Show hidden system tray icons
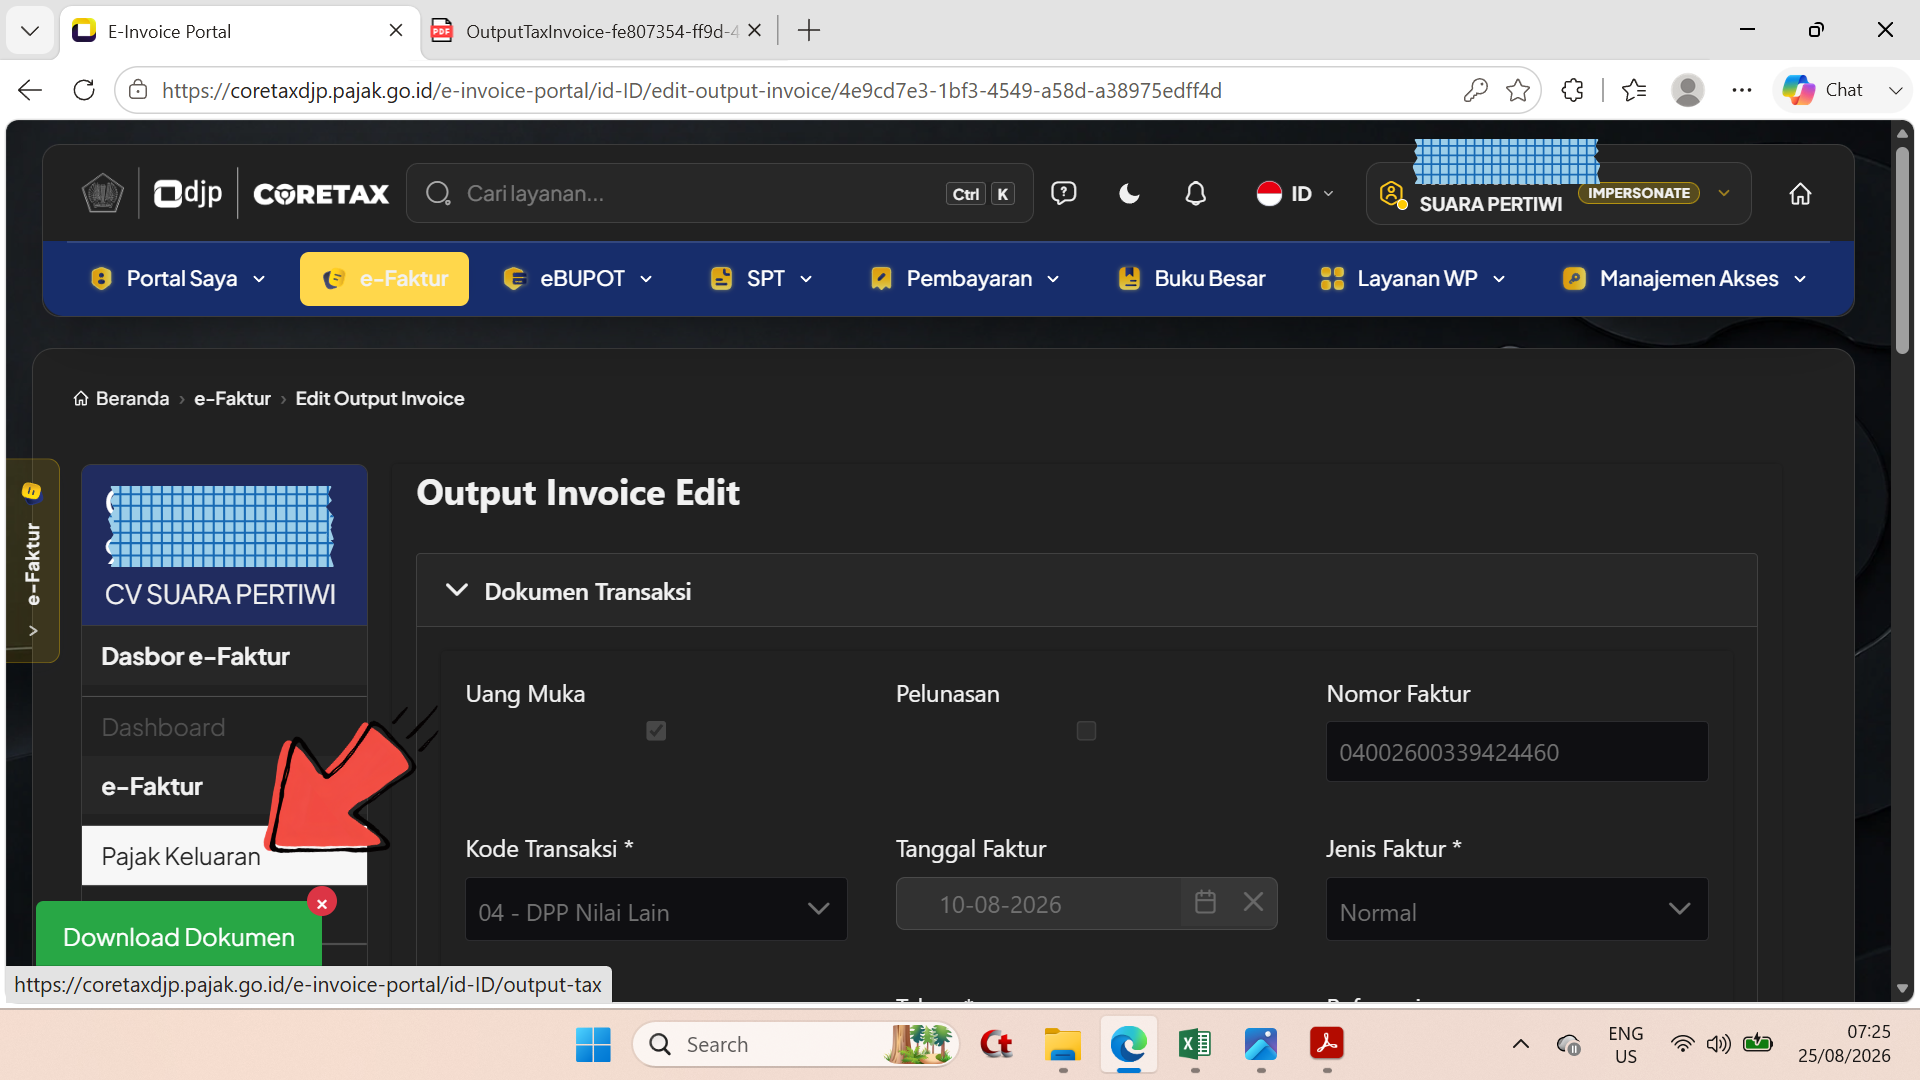Image resolution: width=1920 pixels, height=1080 pixels. tap(1521, 1044)
